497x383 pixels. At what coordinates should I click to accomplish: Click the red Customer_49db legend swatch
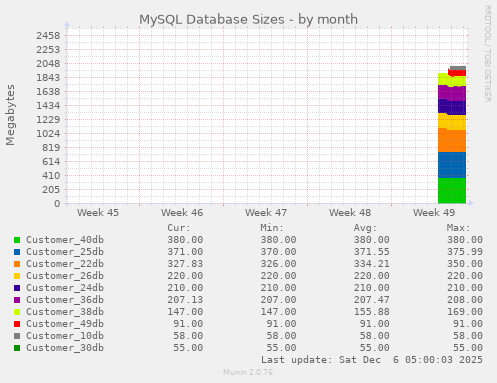pyautogui.click(x=17, y=324)
